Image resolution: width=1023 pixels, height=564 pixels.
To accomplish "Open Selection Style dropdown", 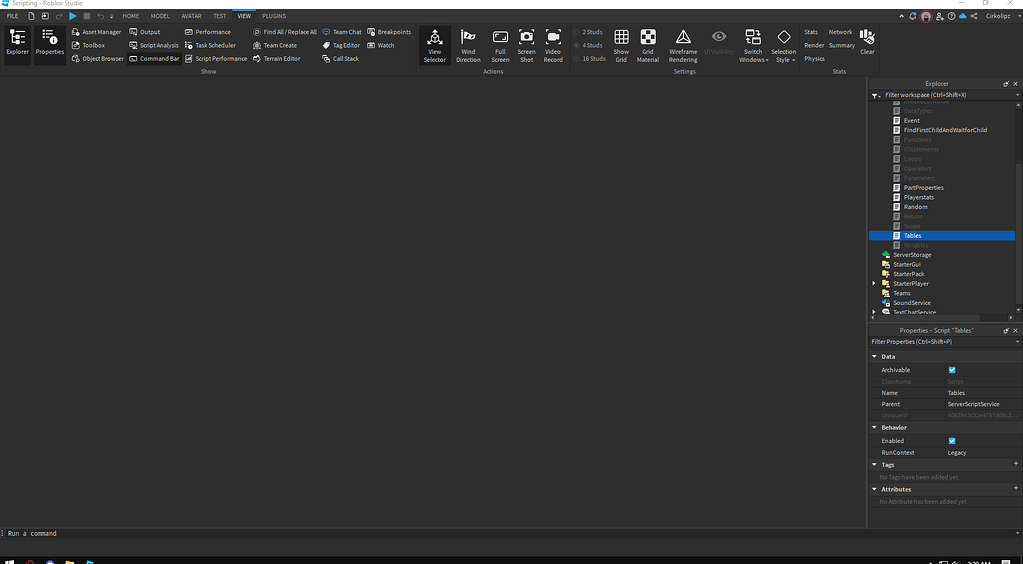I will tap(784, 46).
